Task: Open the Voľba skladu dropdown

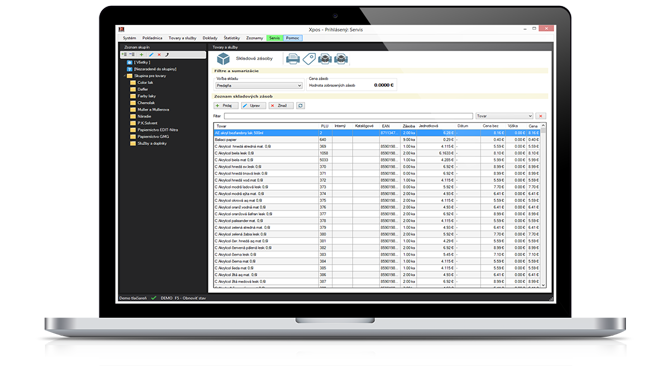Action: click(x=258, y=86)
